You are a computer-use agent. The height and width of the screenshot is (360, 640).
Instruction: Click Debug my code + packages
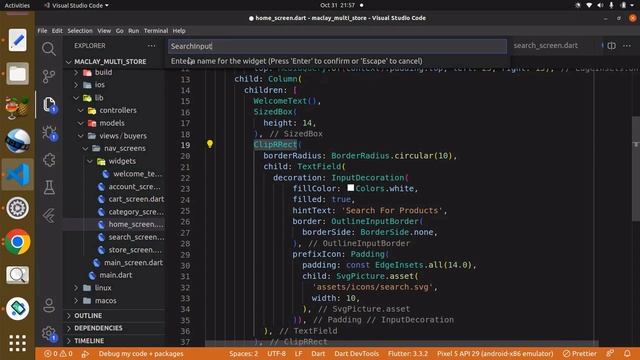(x=141, y=353)
